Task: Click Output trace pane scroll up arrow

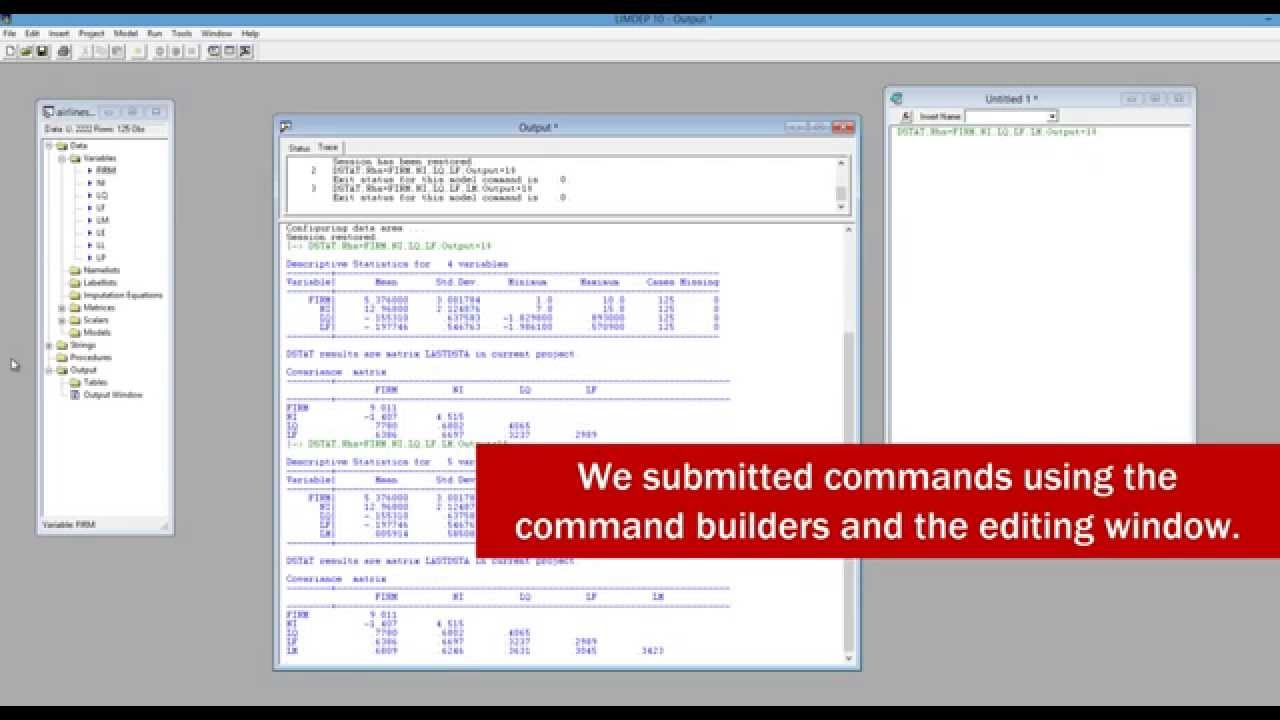Action: pos(842,163)
